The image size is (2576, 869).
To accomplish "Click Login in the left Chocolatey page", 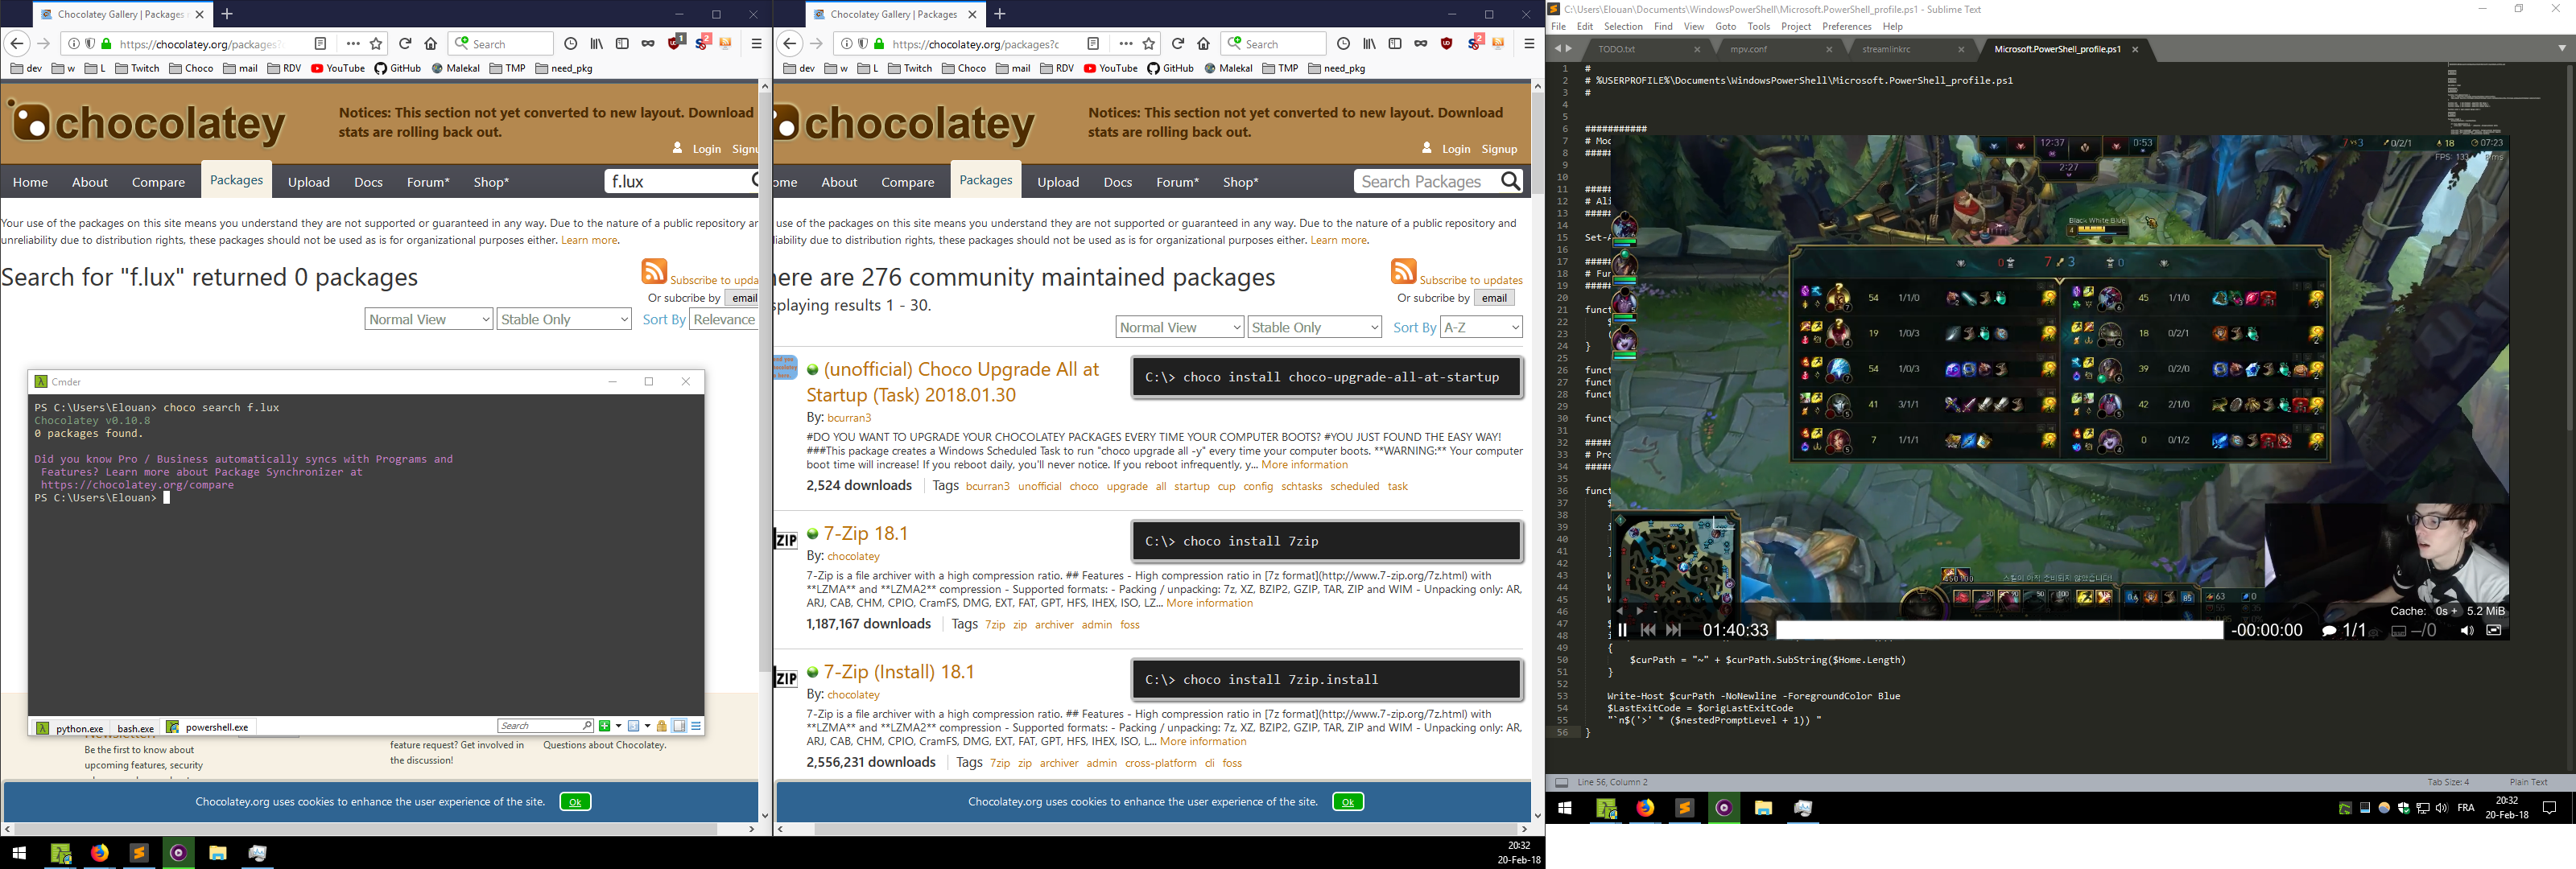I will (x=707, y=149).
